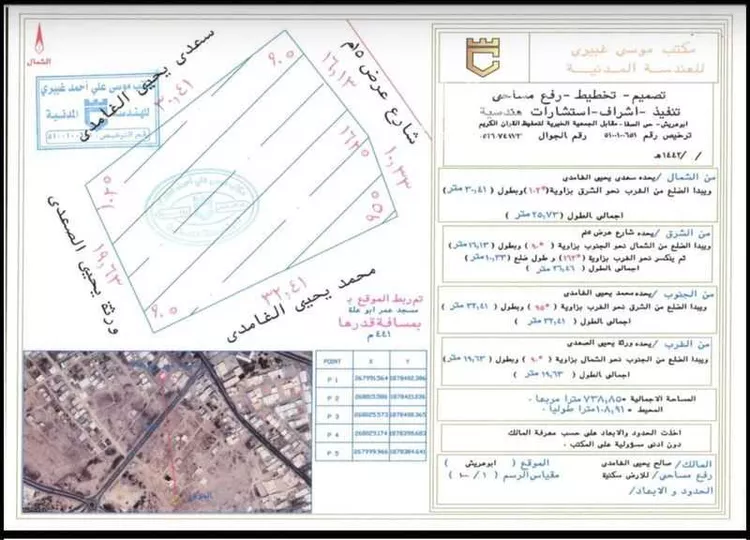Click the 'الشمال' label under the north arrow
This screenshot has height=540, width=750.
[x=39, y=62]
